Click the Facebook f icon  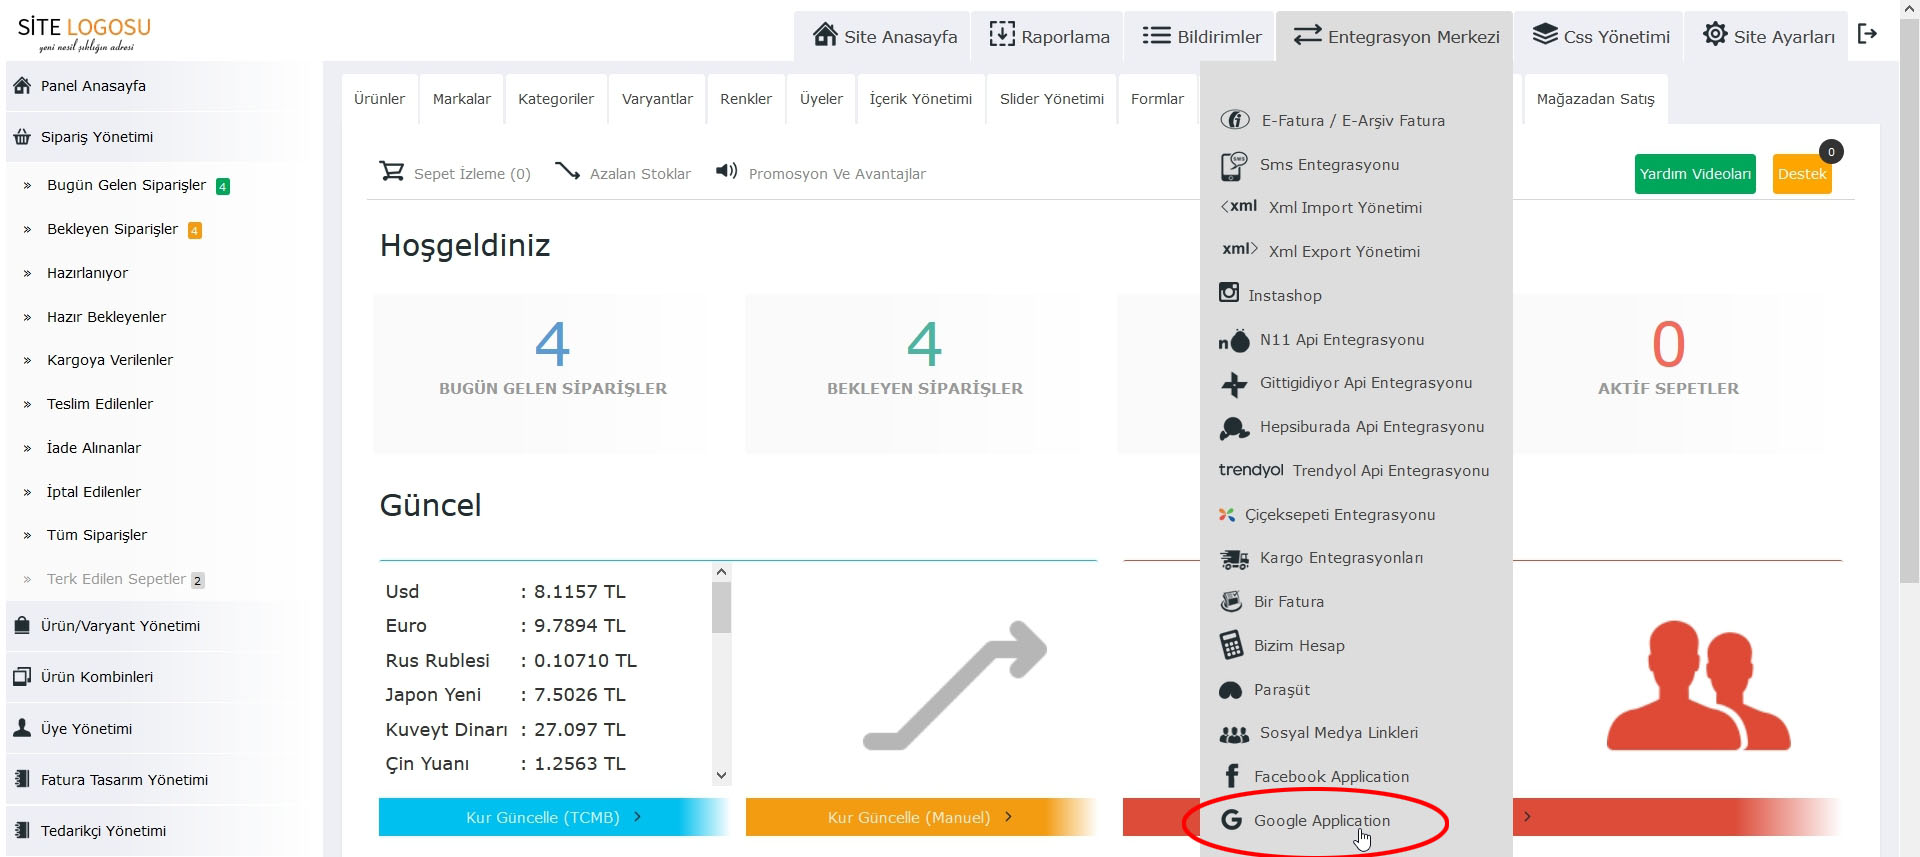point(1232,776)
